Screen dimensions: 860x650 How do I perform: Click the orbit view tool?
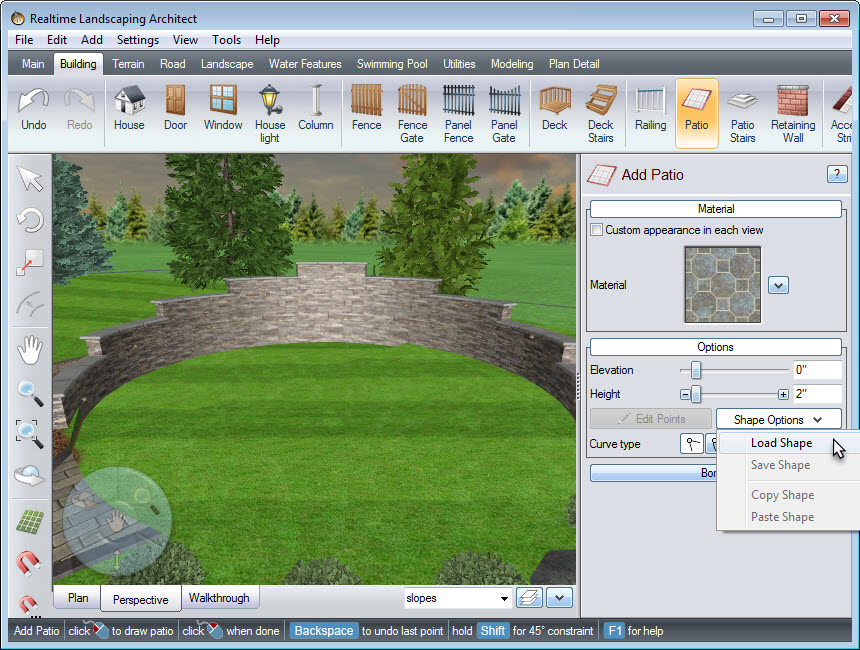click(30, 475)
